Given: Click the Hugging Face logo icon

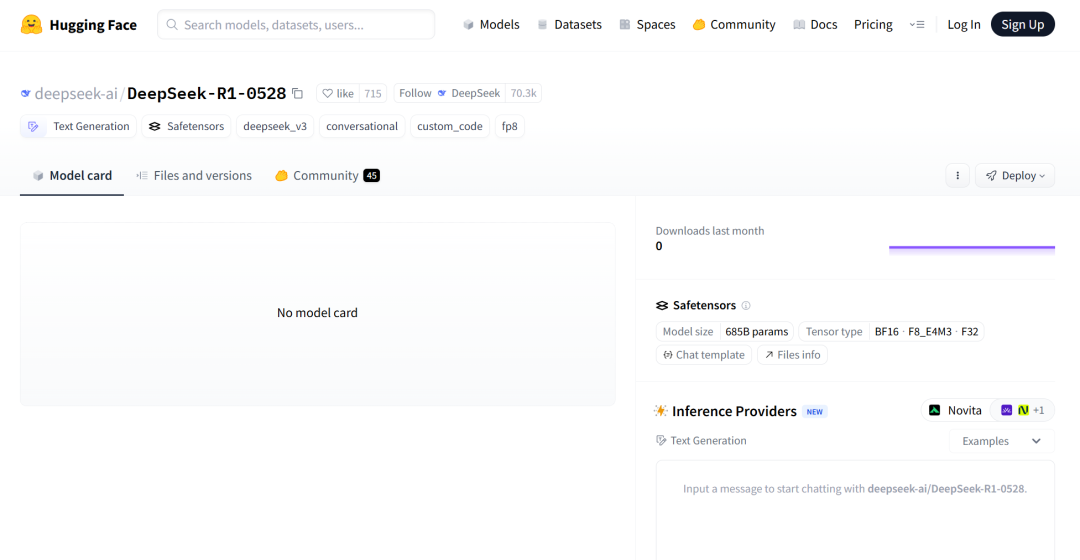Looking at the screenshot, I should [x=31, y=24].
